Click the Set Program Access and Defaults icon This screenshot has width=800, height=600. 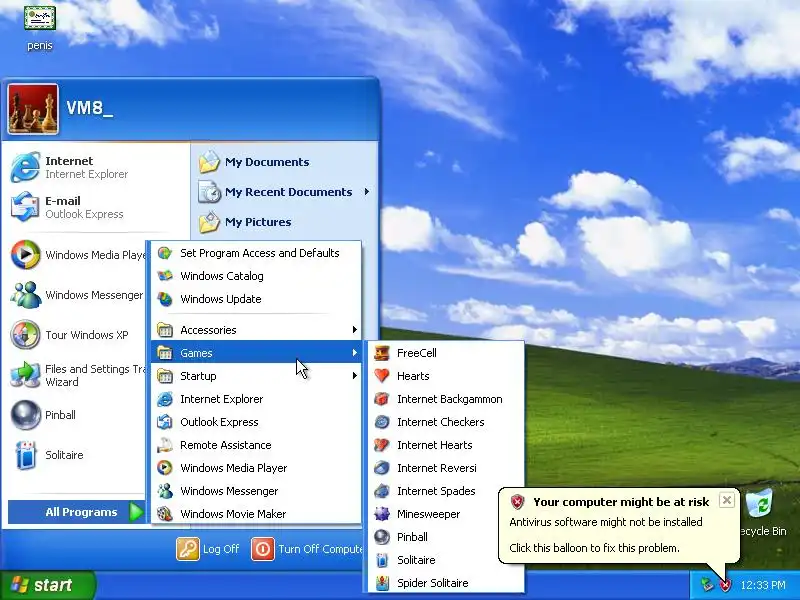(165, 253)
